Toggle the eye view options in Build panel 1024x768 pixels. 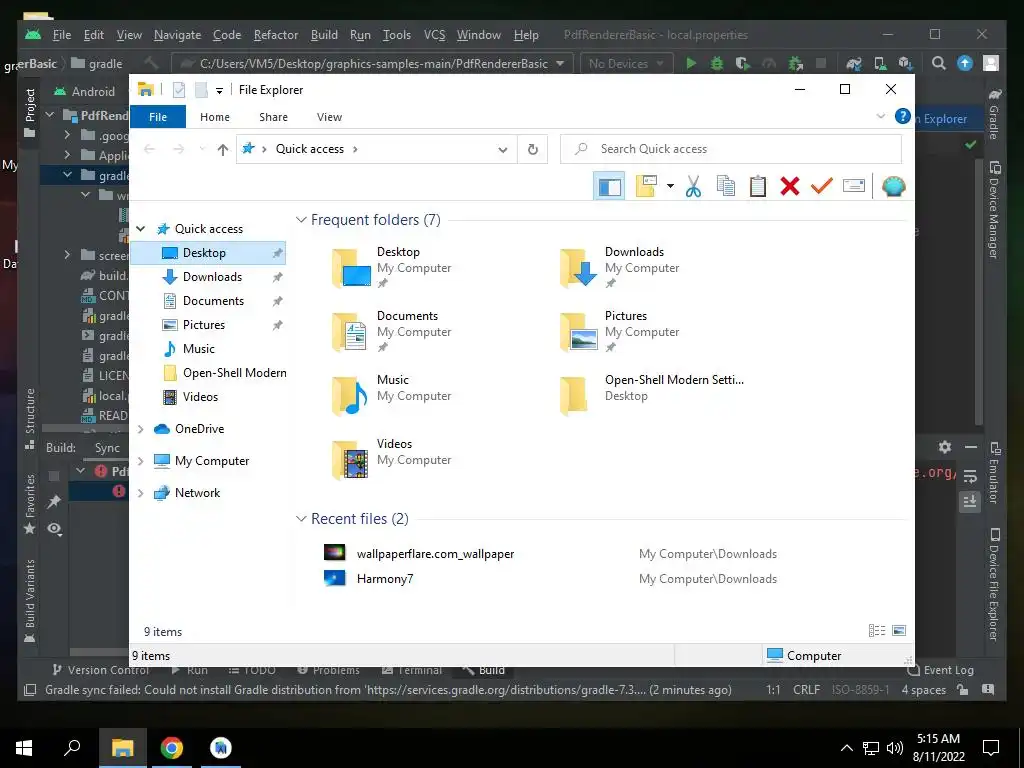(x=54, y=529)
